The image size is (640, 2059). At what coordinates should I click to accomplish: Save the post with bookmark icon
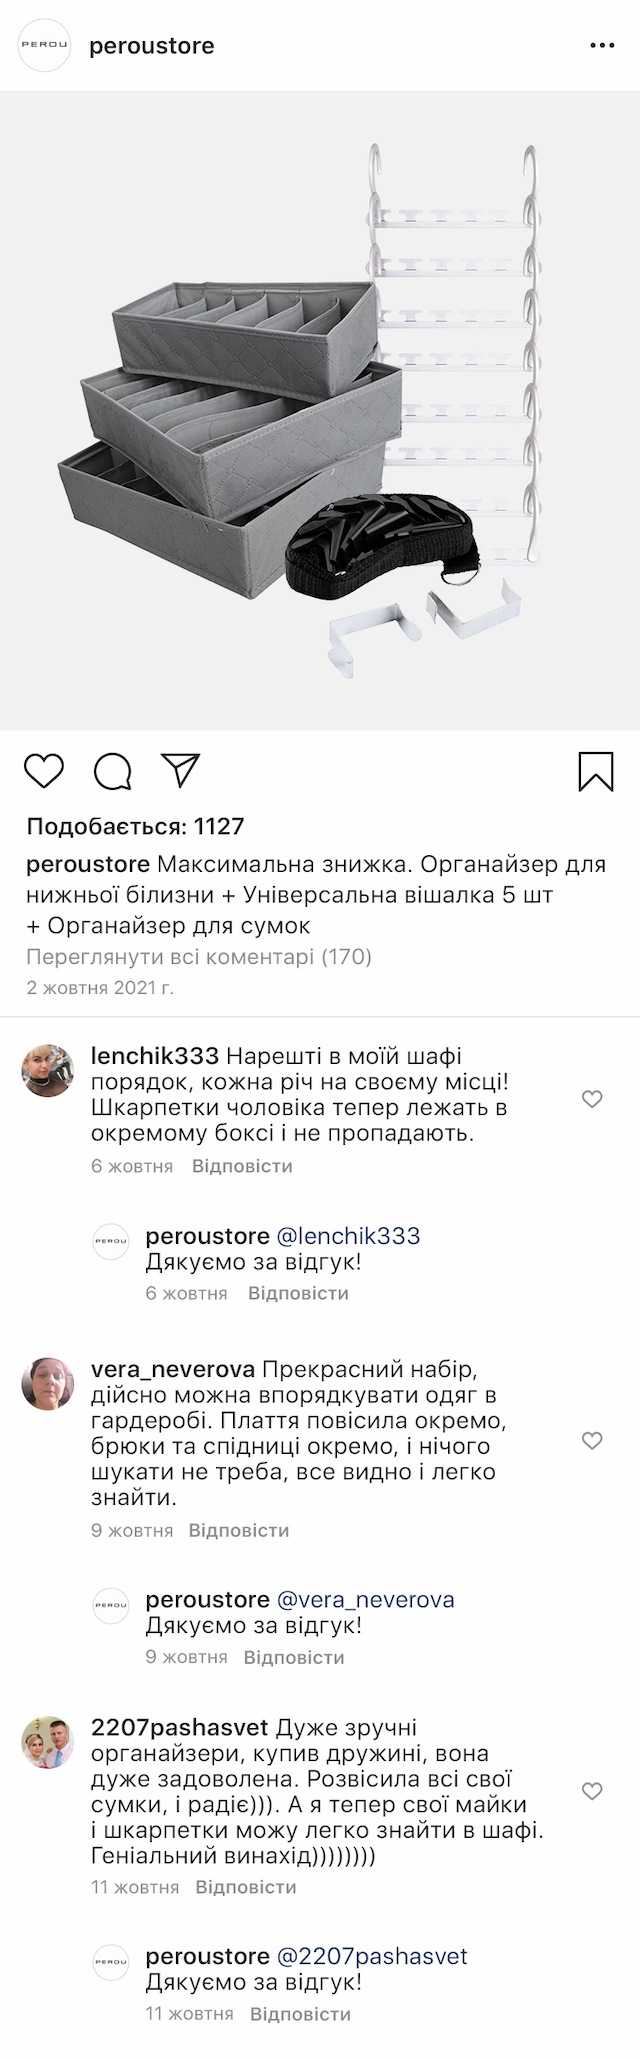[x=596, y=771]
